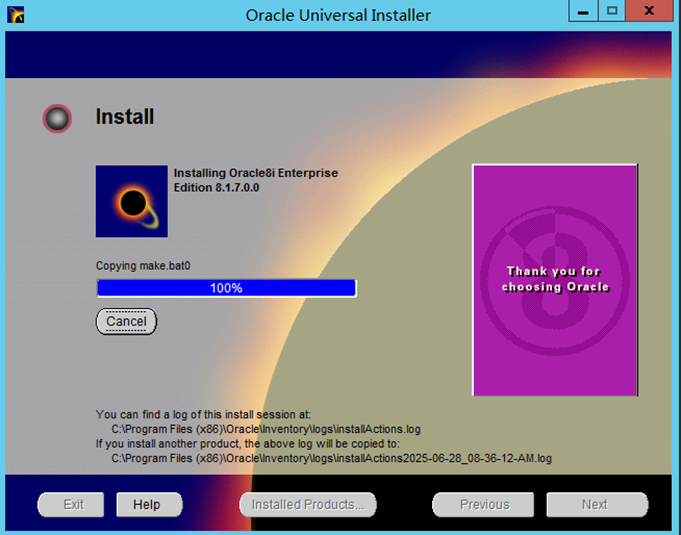
Task: Open Installed Products list
Action: click(307, 505)
